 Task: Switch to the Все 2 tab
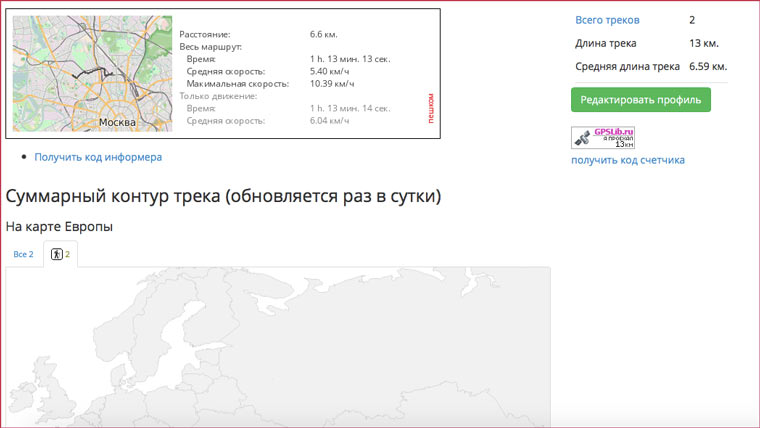click(x=23, y=254)
